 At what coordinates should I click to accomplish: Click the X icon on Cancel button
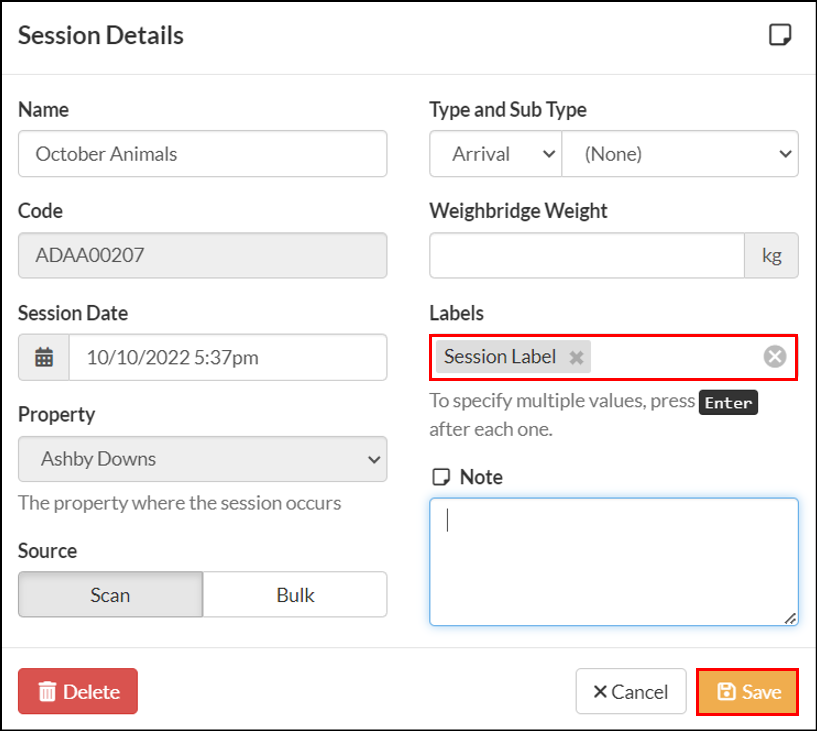point(600,691)
